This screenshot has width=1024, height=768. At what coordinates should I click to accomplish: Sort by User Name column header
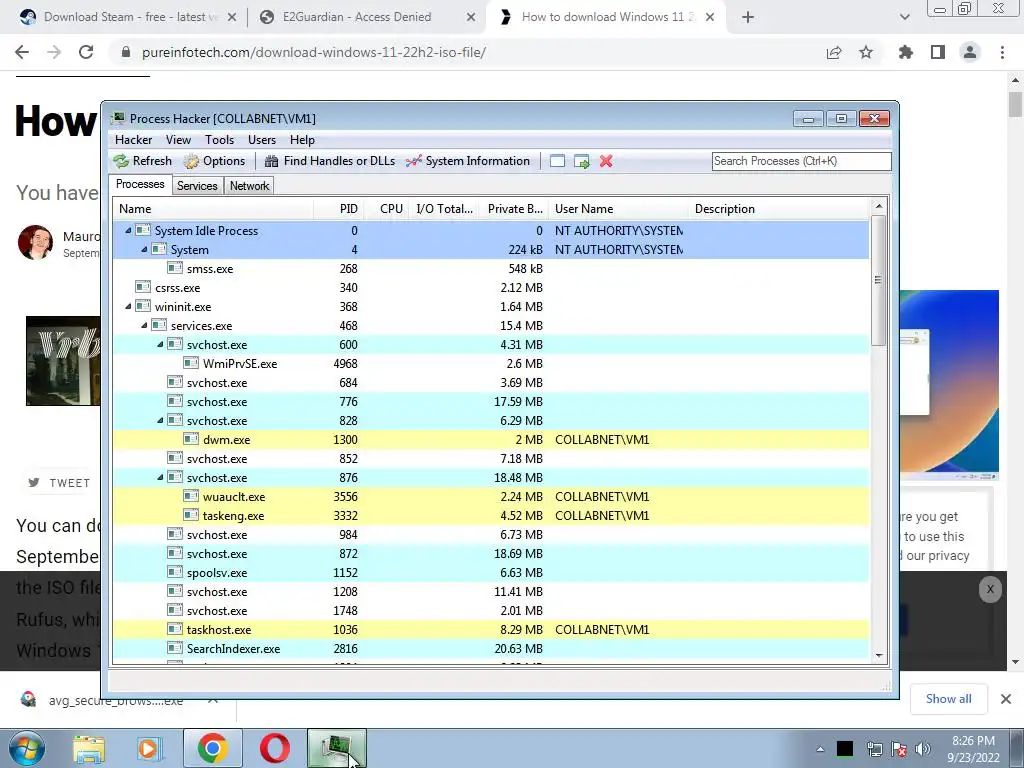coord(618,209)
